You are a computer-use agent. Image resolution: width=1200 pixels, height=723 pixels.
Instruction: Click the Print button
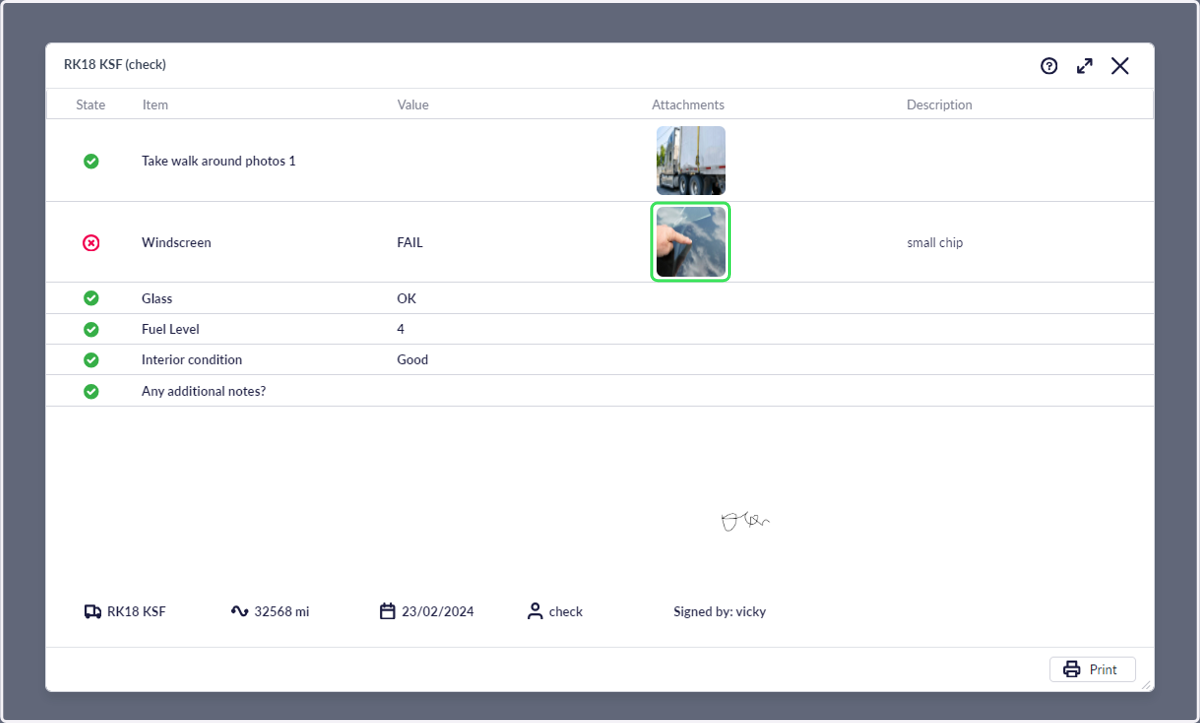(x=1092, y=669)
